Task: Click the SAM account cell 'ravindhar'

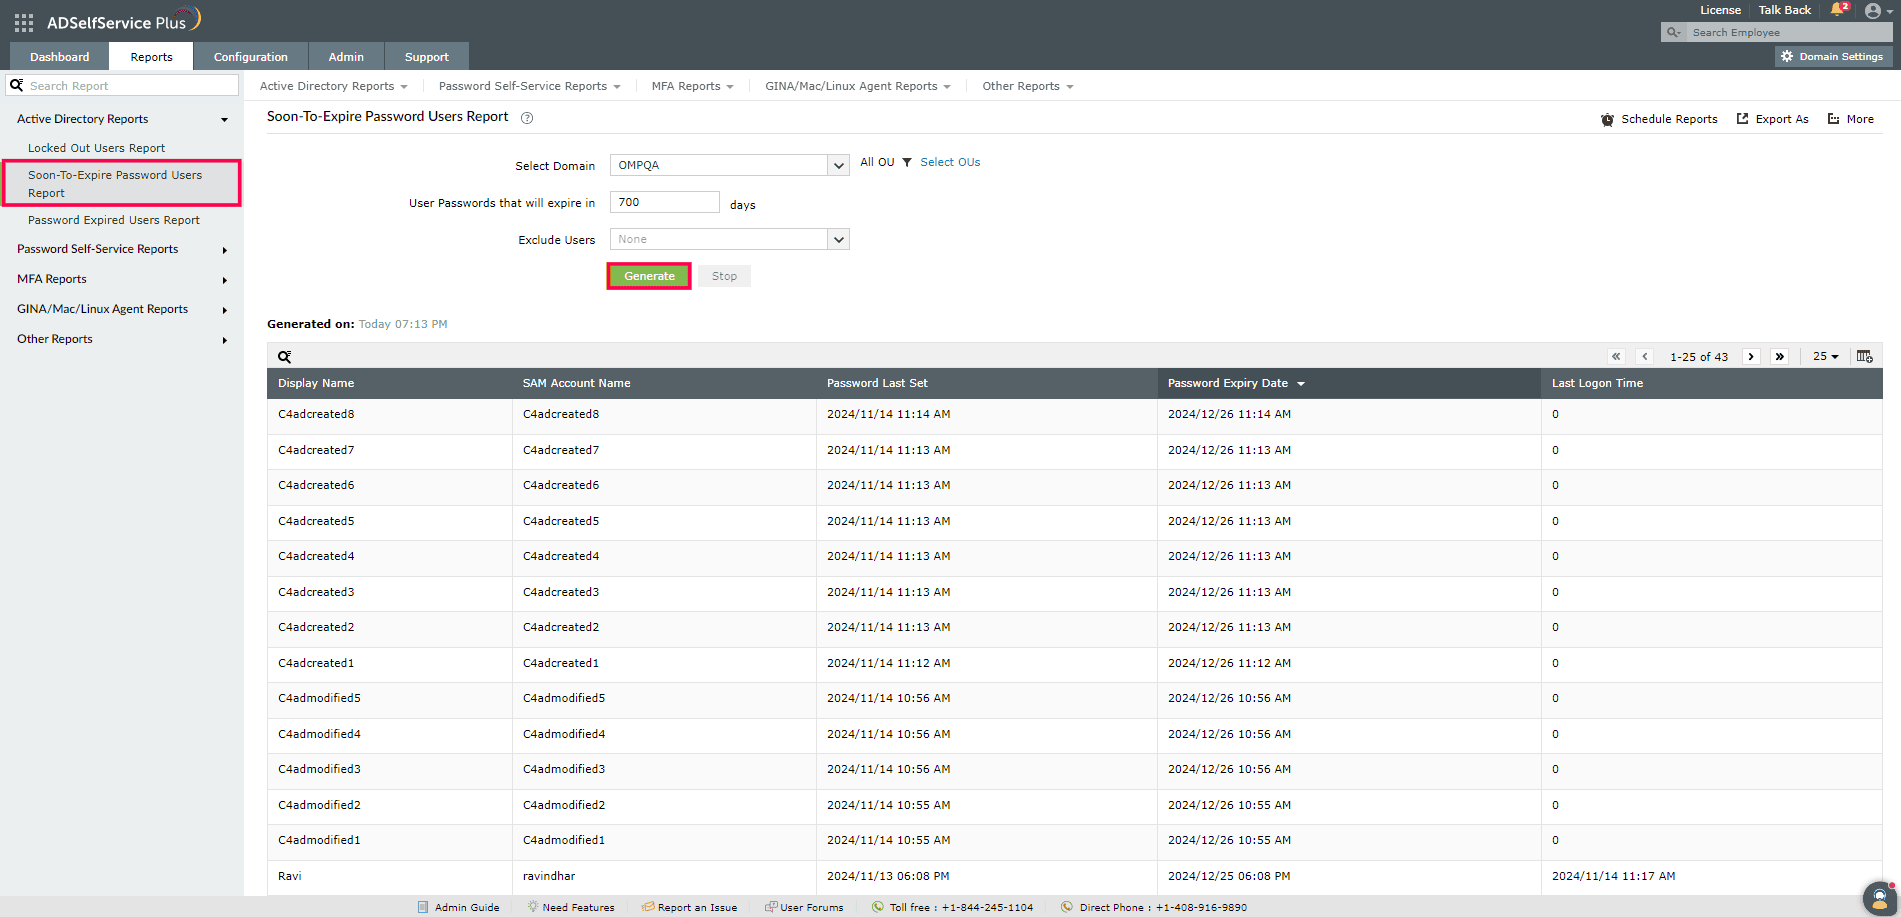Action: [549, 877]
